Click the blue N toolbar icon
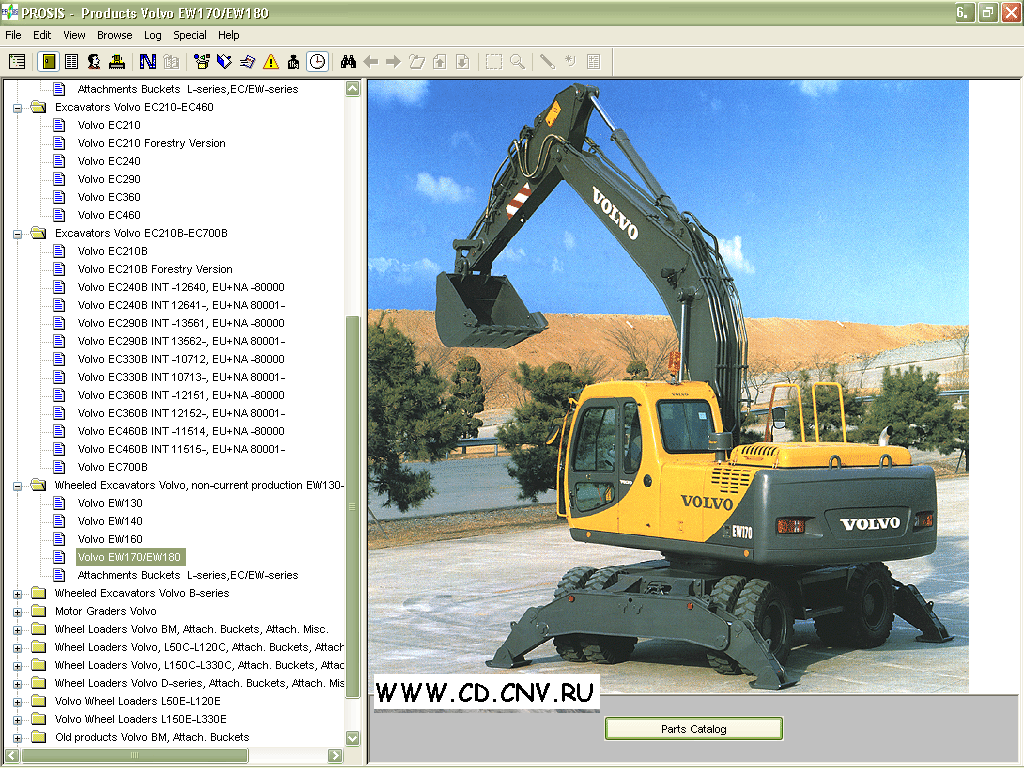The width and height of the screenshot is (1024, 768). [x=148, y=62]
